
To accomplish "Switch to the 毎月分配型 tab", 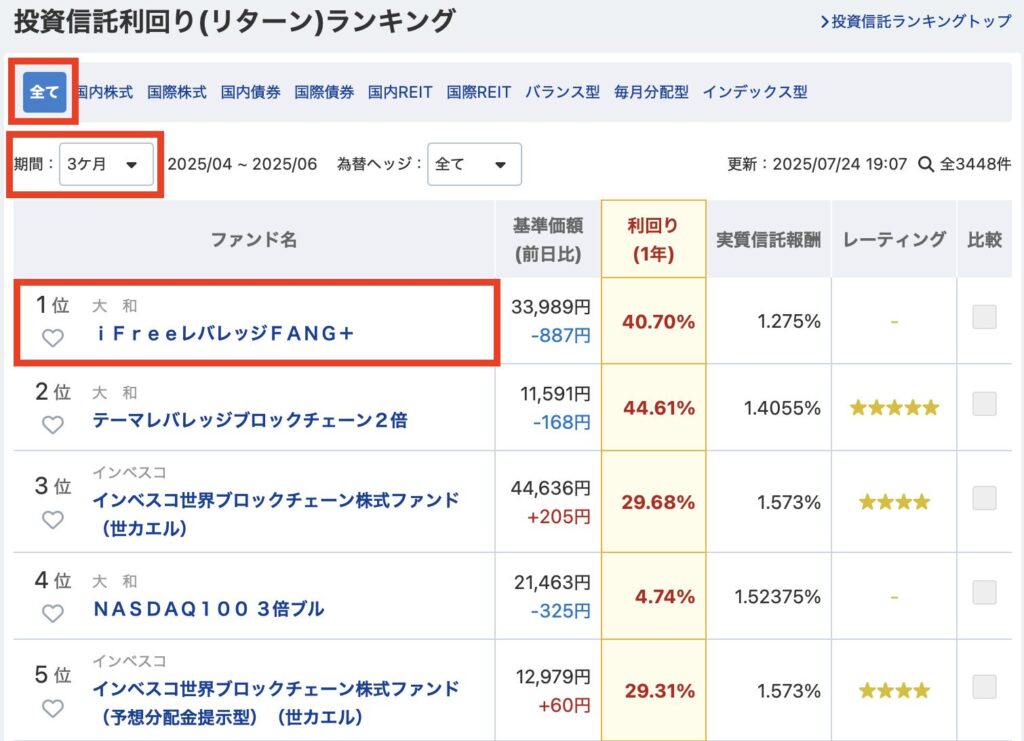I will click(x=651, y=92).
